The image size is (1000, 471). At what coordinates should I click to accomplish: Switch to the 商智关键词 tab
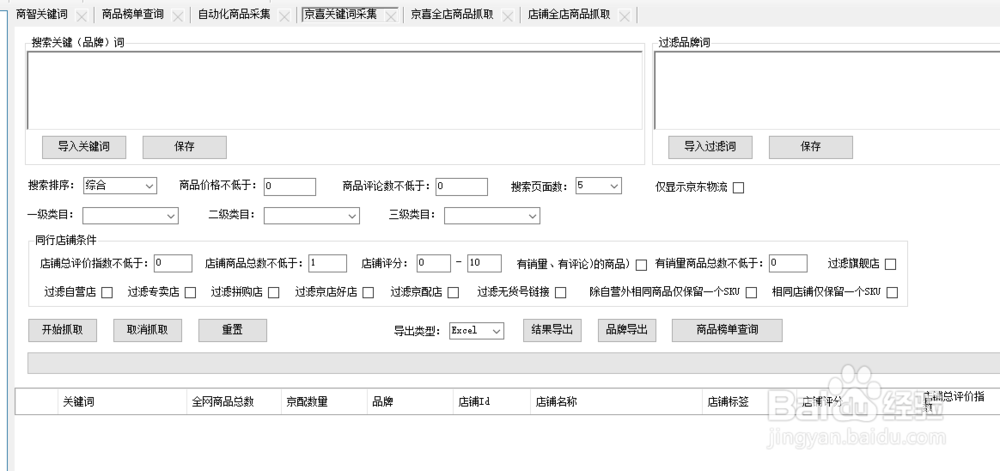pos(41,14)
